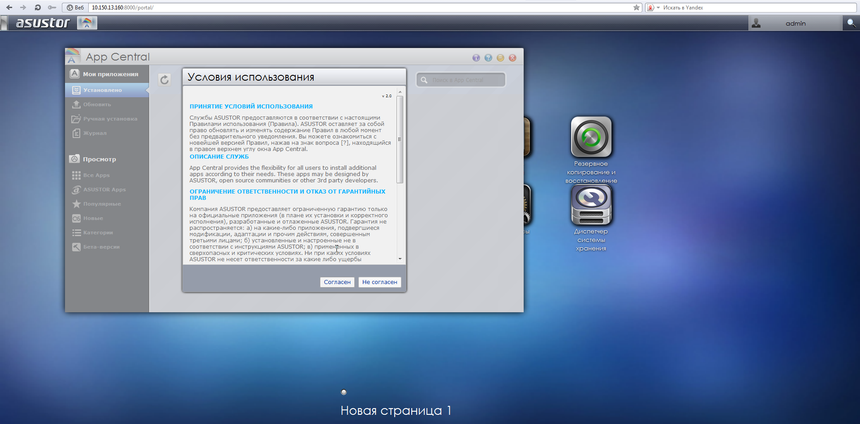
Task: Select Все Apps in the sidebar
Action: click(96, 175)
